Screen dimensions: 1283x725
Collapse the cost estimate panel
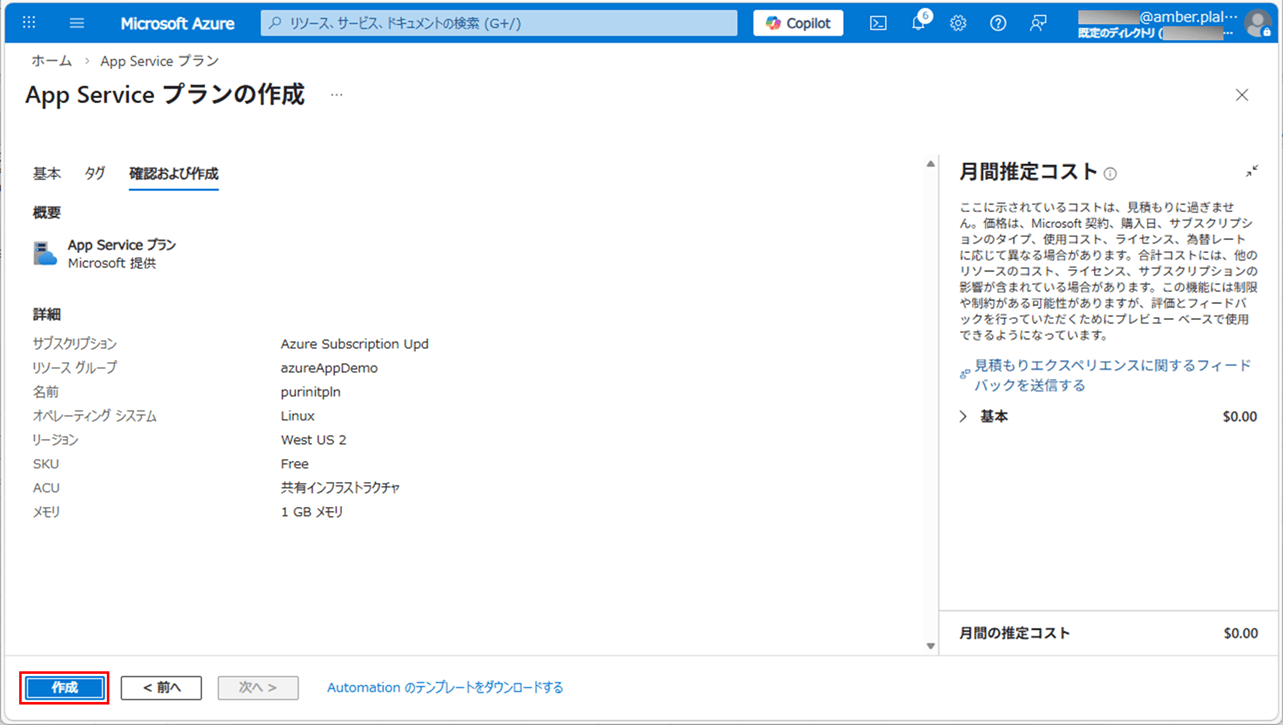[1251, 171]
